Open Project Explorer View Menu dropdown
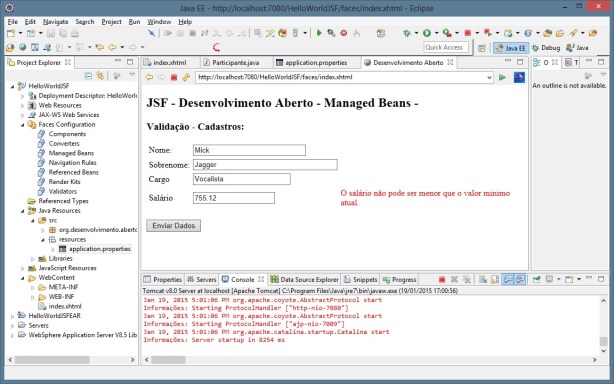 [132, 75]
